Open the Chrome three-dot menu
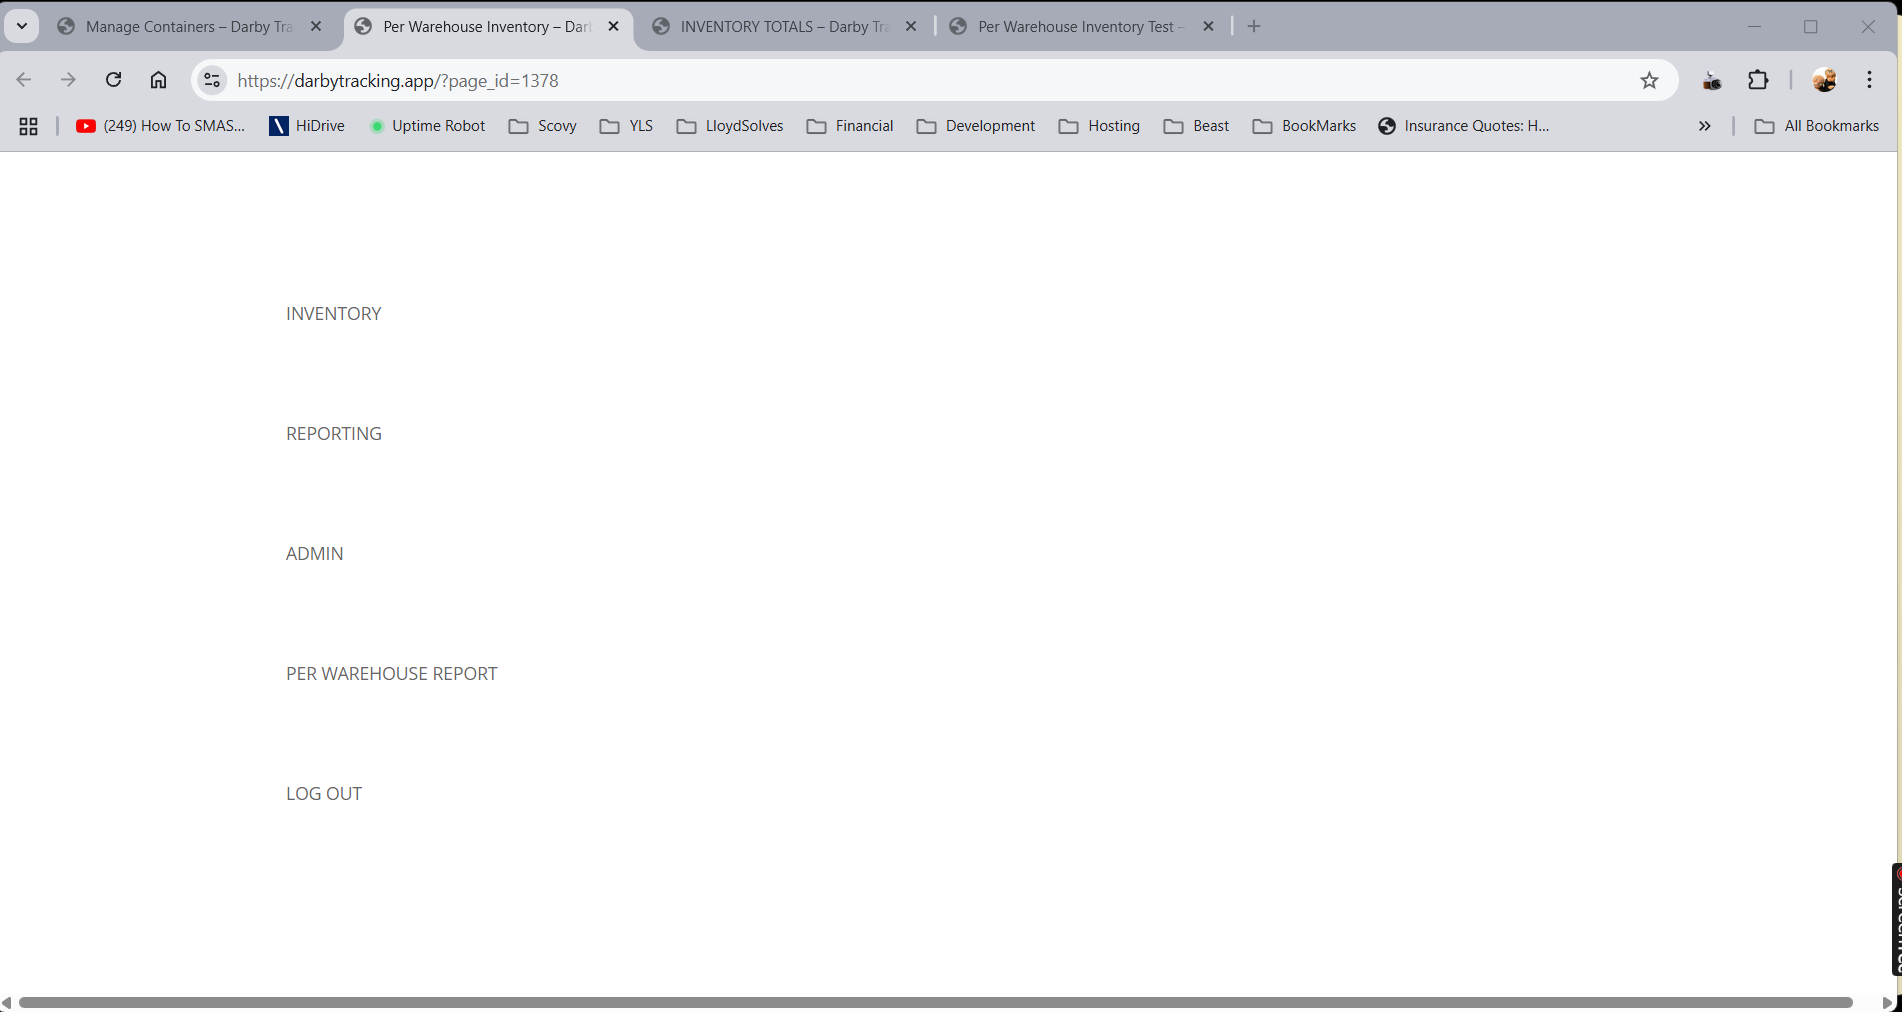Image resolution: width=1902 pixels, height=1012 pixels. tap(1869, 80)
